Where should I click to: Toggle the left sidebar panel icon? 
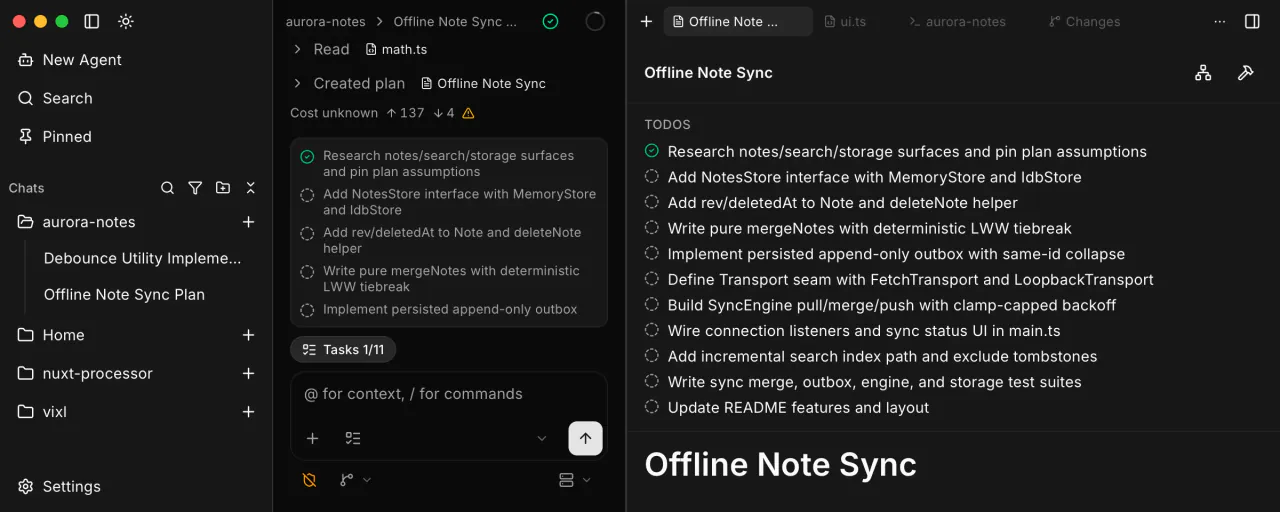click(92, 21)
